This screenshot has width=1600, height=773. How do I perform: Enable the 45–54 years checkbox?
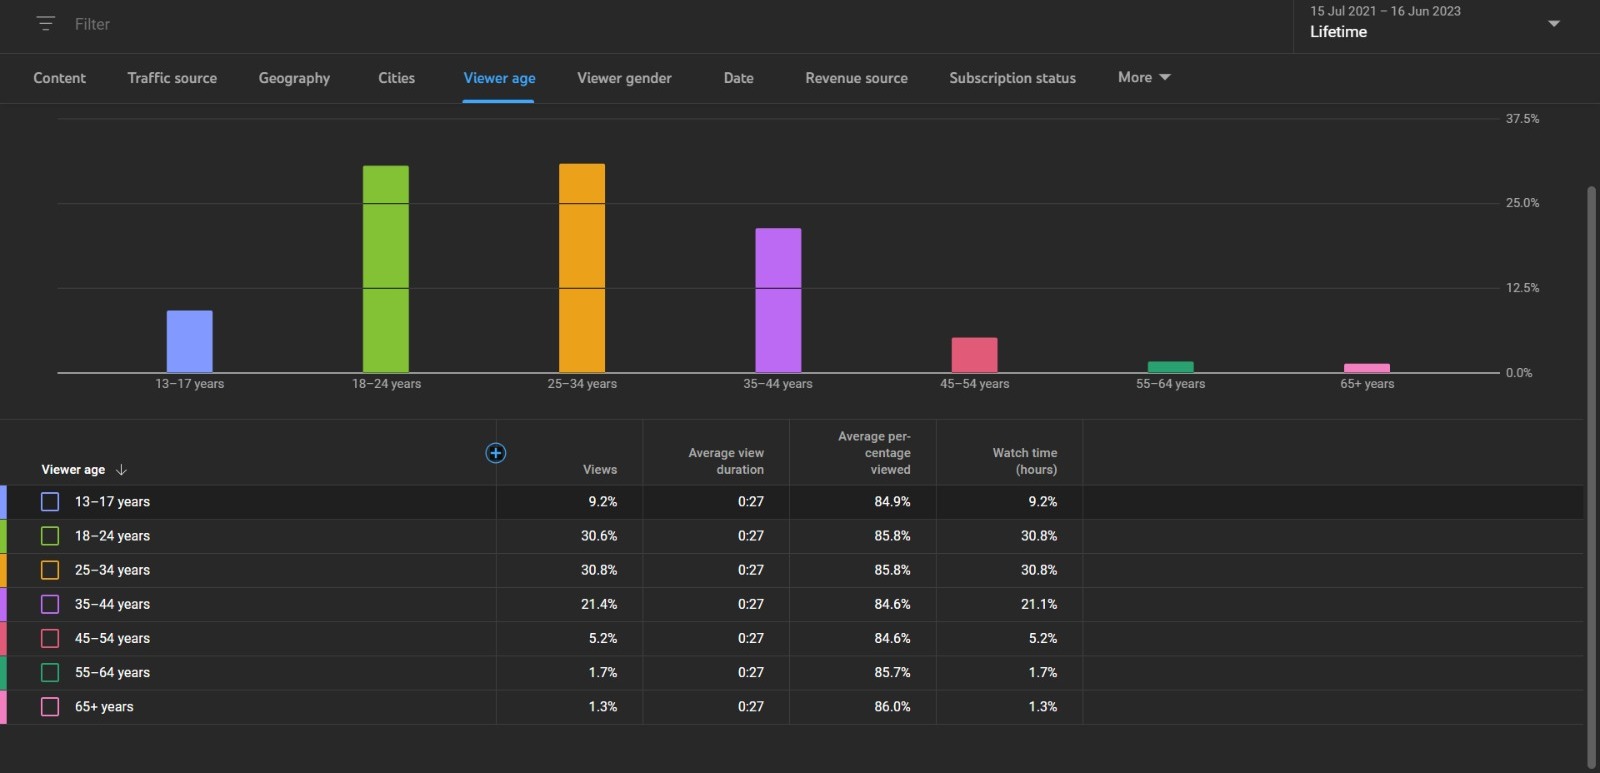pyautogui.click(x=50, y=638)
